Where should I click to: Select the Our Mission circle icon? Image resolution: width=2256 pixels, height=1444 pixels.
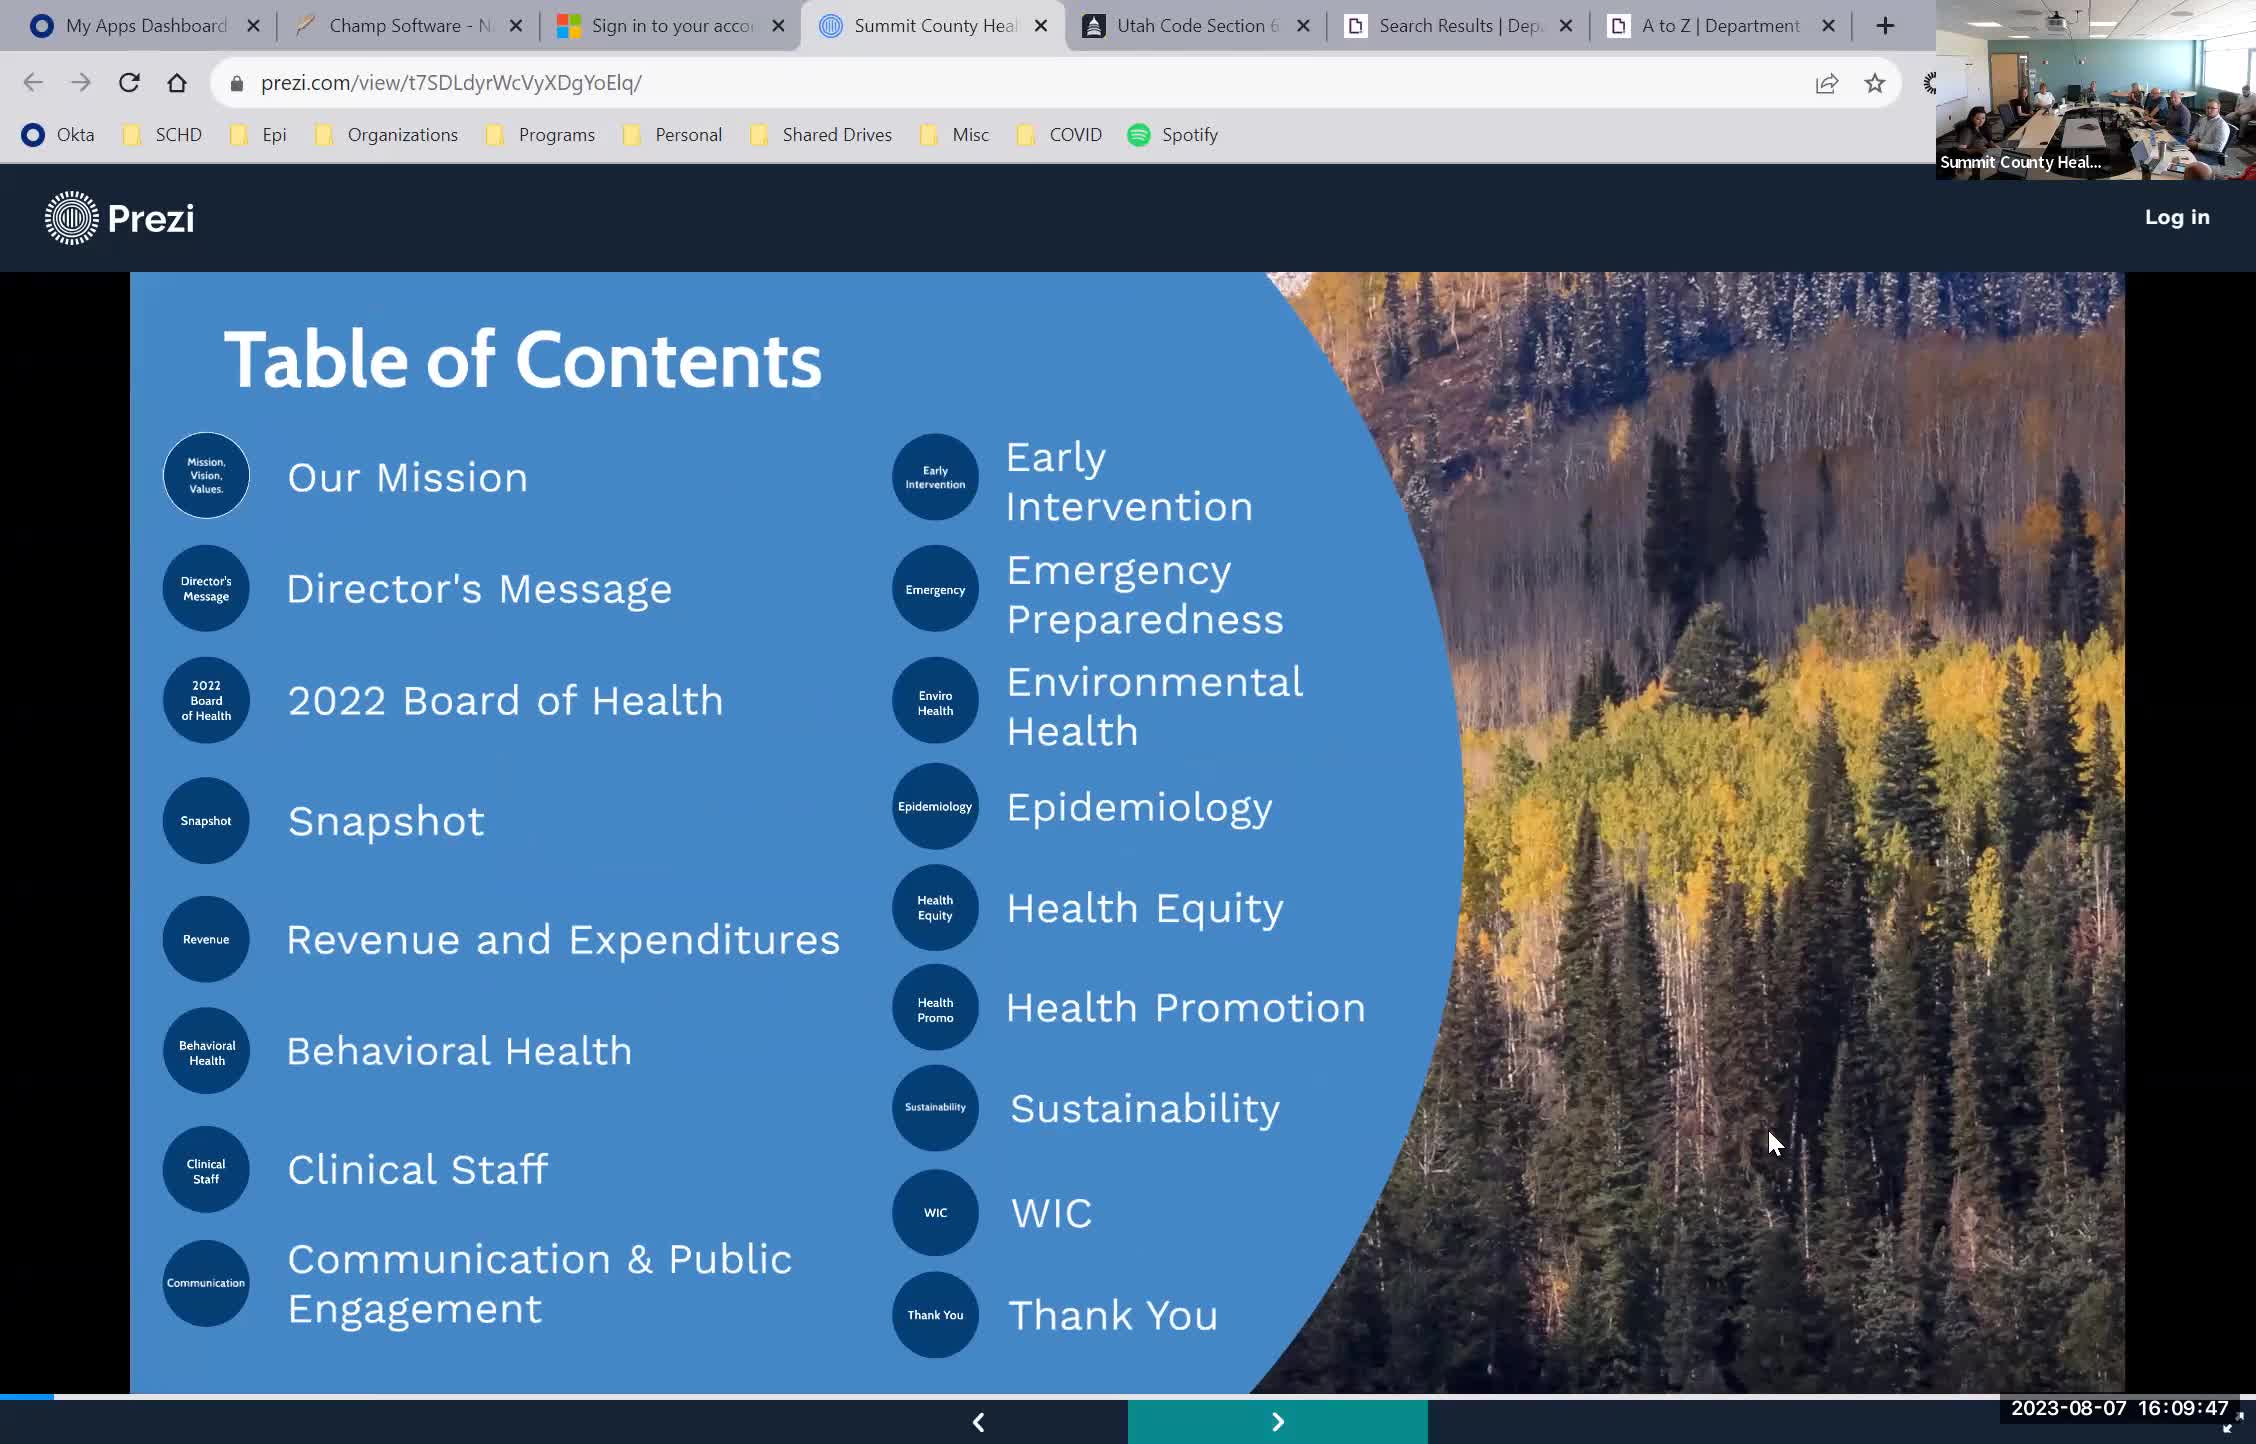coord(206,476)
